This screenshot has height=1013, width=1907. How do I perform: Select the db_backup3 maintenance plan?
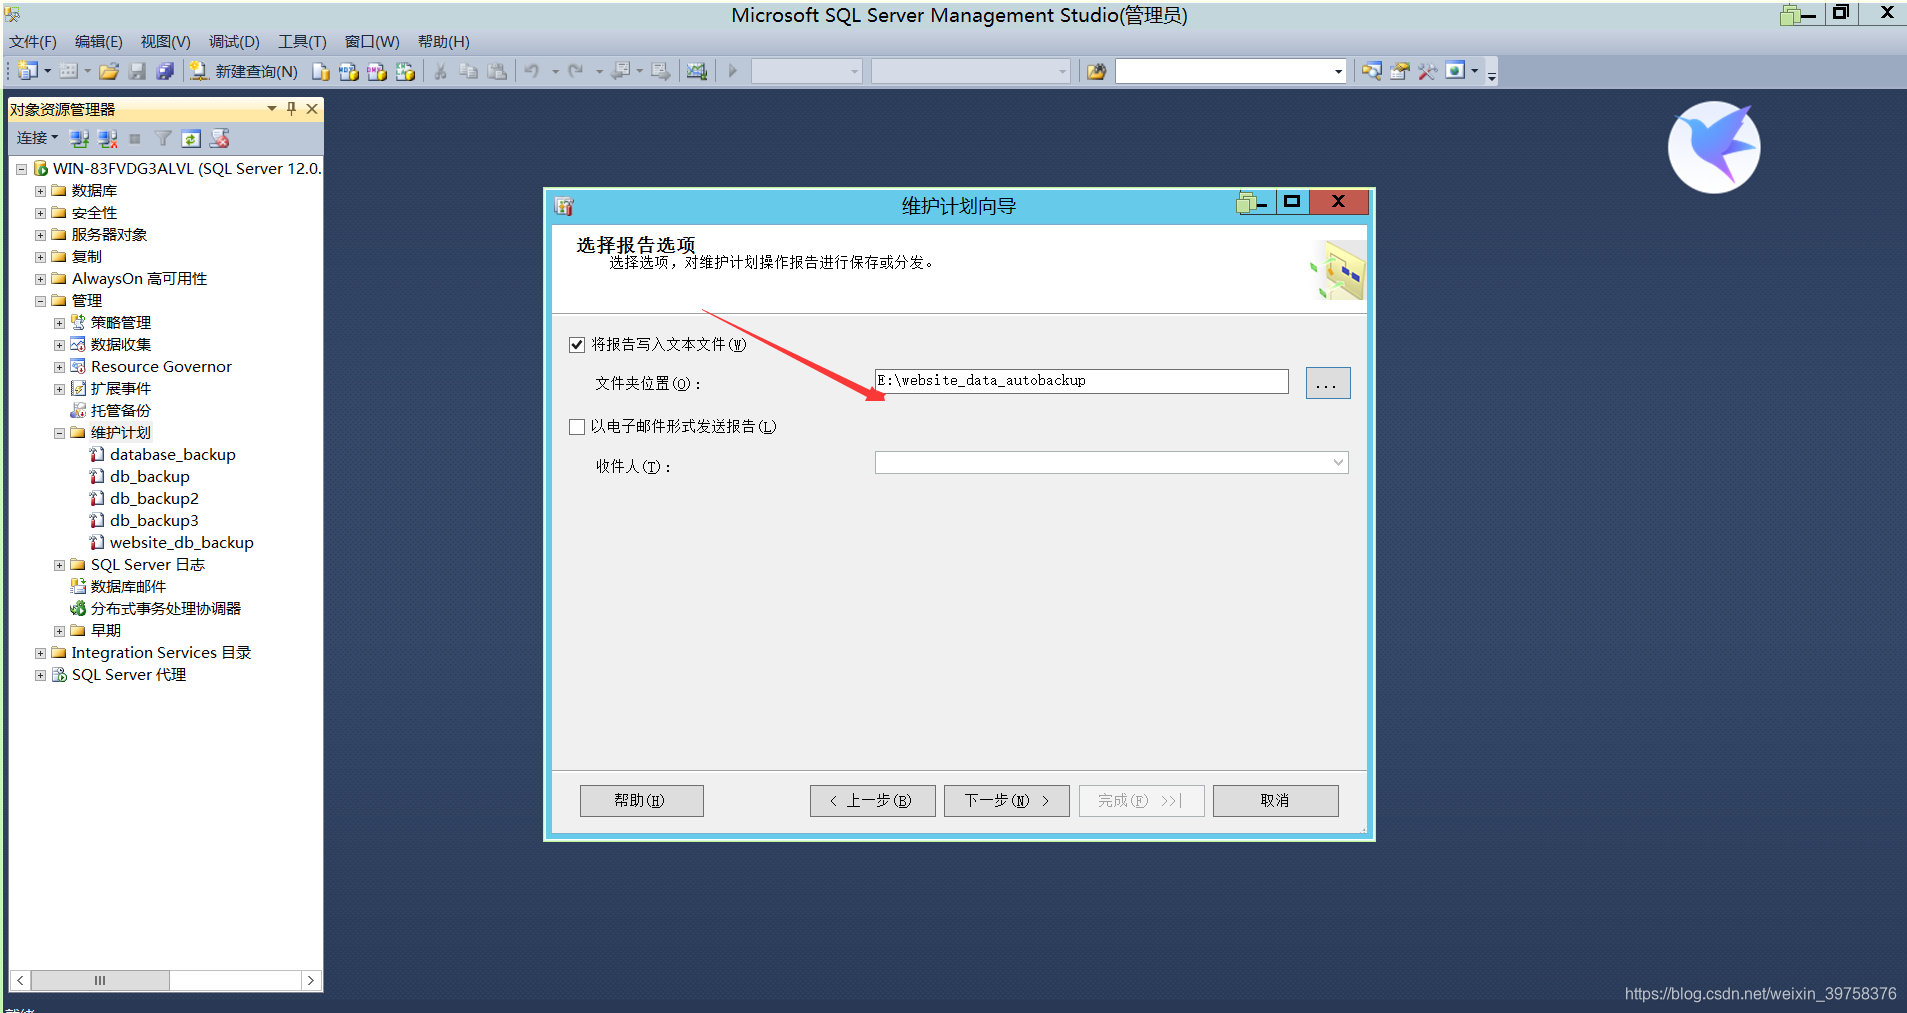pyautogui.click(x=154, y=521)
